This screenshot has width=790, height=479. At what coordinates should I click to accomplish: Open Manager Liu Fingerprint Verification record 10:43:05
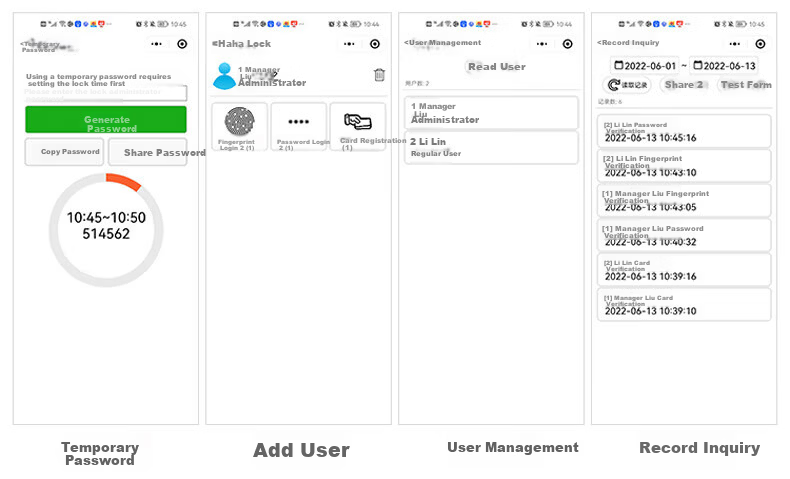684,200
